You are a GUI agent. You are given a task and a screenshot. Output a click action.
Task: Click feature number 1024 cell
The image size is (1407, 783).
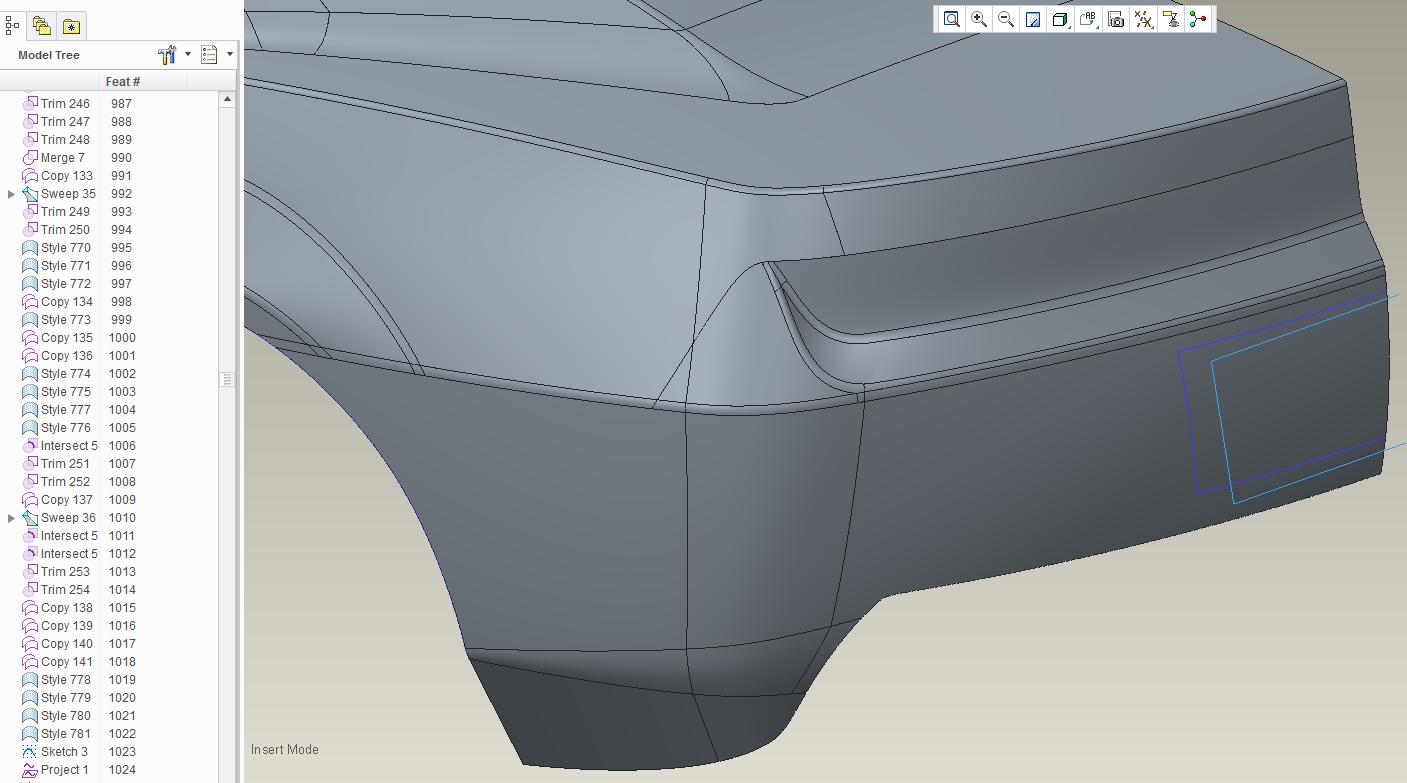tap(122, 770)
